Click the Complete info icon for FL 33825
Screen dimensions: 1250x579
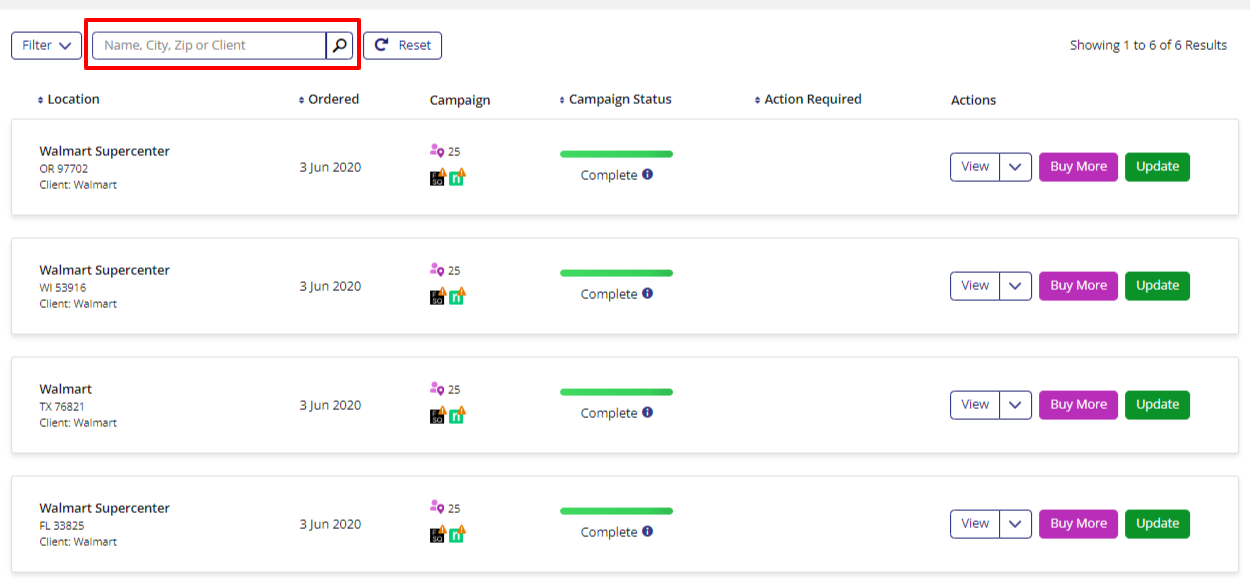pyautogui.click(x=647, y=532)
